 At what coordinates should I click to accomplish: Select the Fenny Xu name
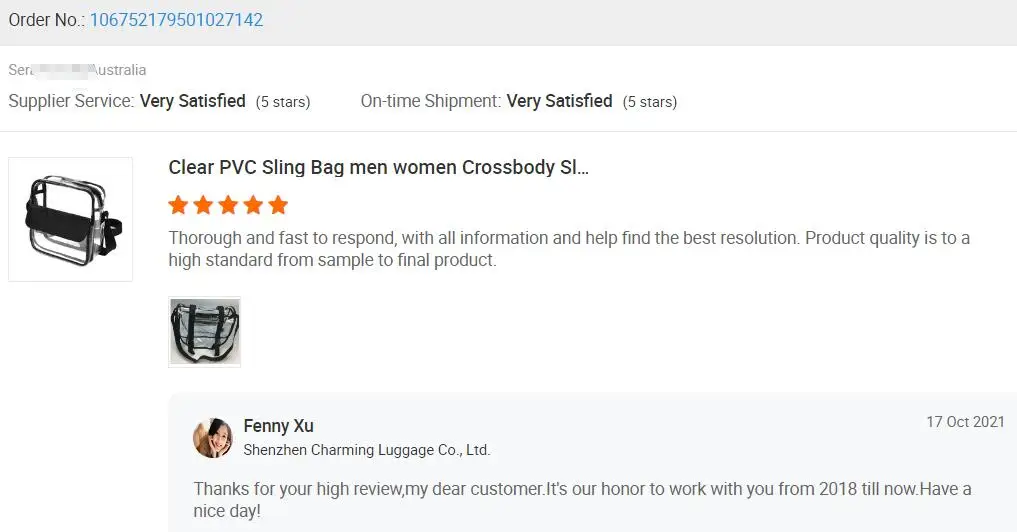click(278, 427)
